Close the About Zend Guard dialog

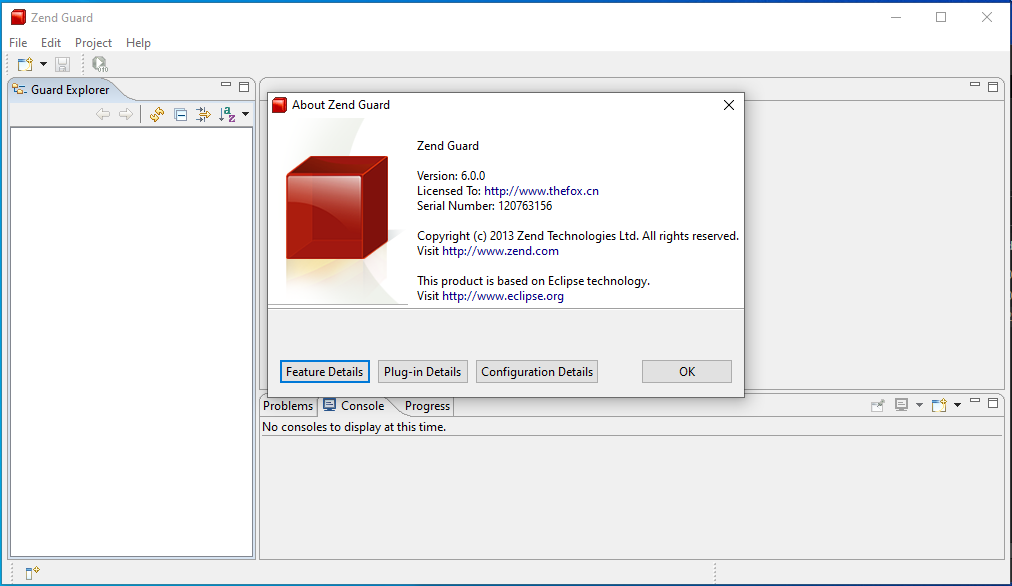click(729, 105)
